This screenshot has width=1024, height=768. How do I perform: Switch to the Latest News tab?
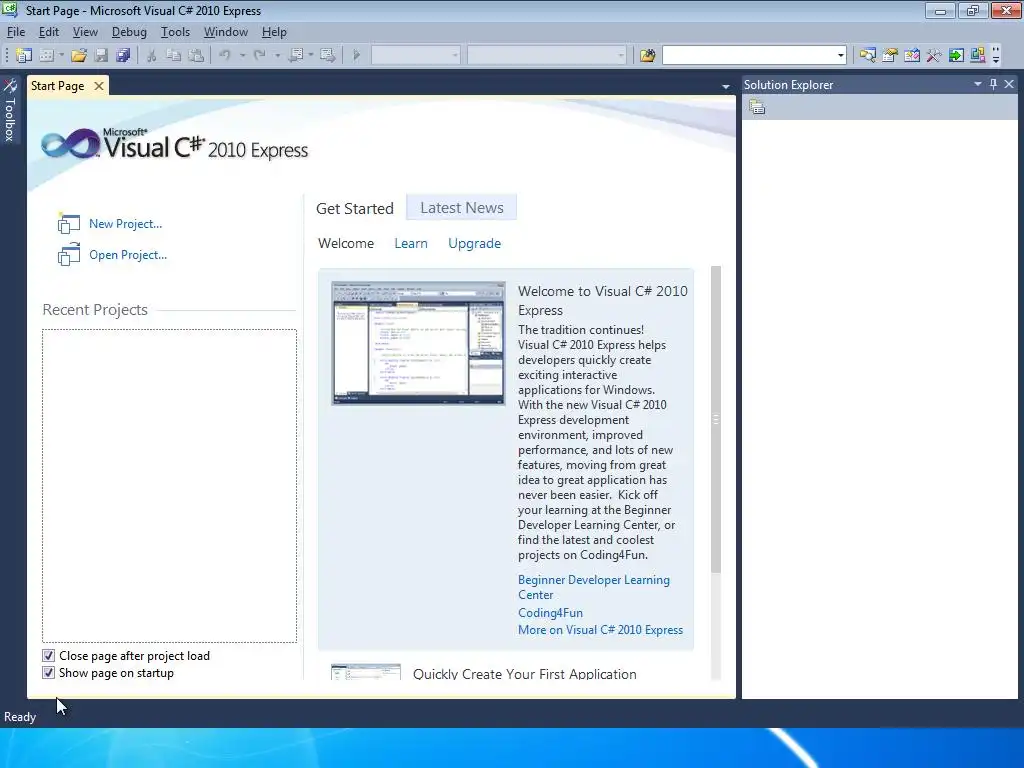[x=462, y=208]
